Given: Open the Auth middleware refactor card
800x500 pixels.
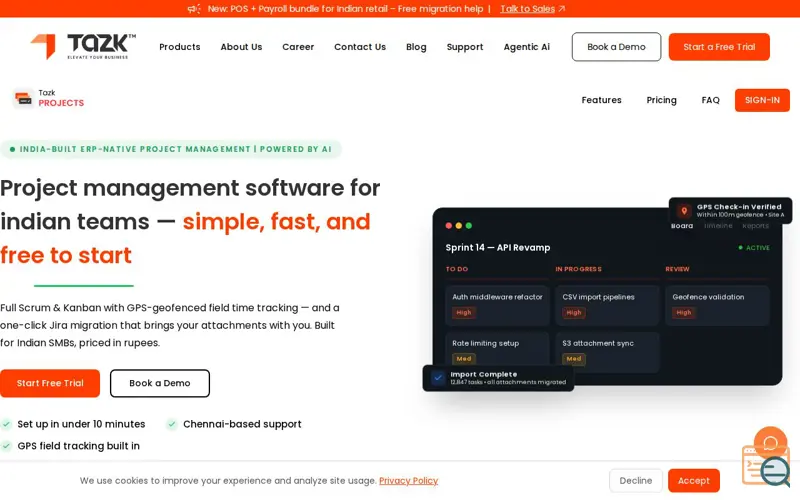Looking at the screenshot, I should tap(497, 305).
